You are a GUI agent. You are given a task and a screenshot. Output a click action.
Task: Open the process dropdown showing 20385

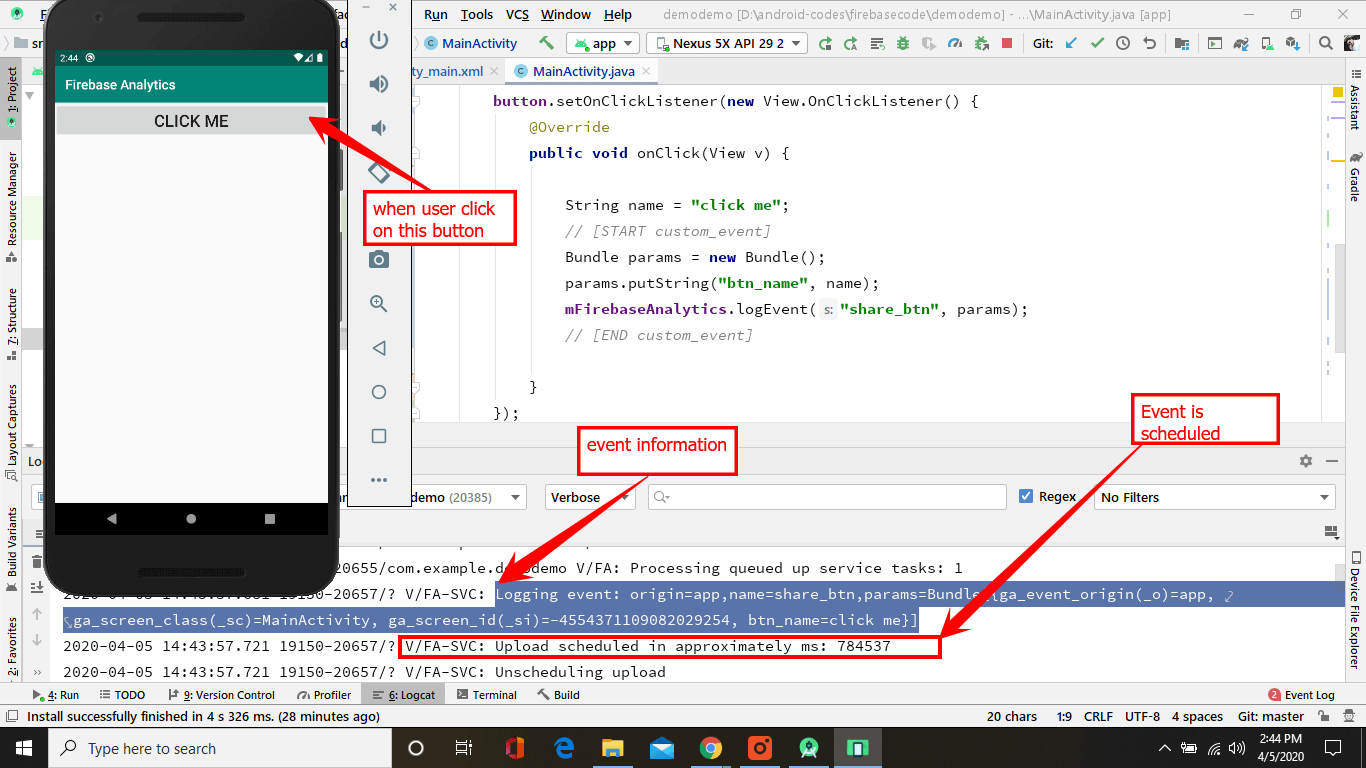coord(468,497)
